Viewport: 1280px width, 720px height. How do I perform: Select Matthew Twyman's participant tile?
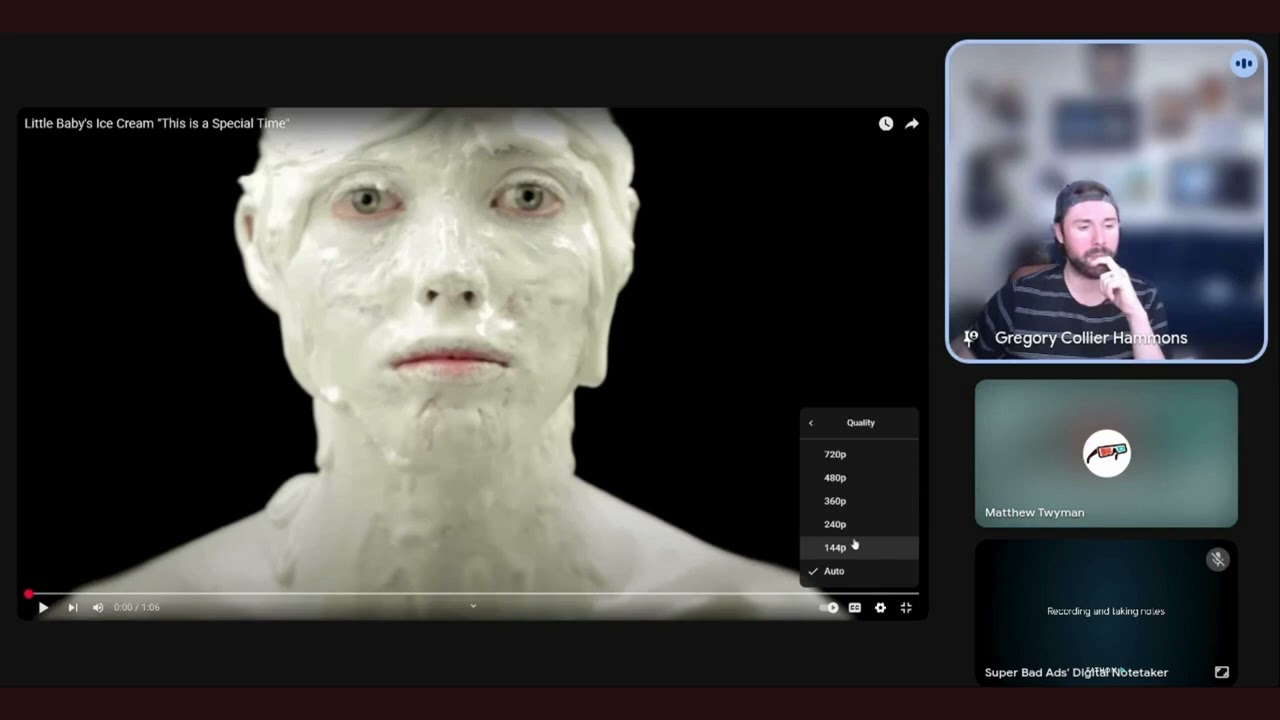click(1106, 453)
